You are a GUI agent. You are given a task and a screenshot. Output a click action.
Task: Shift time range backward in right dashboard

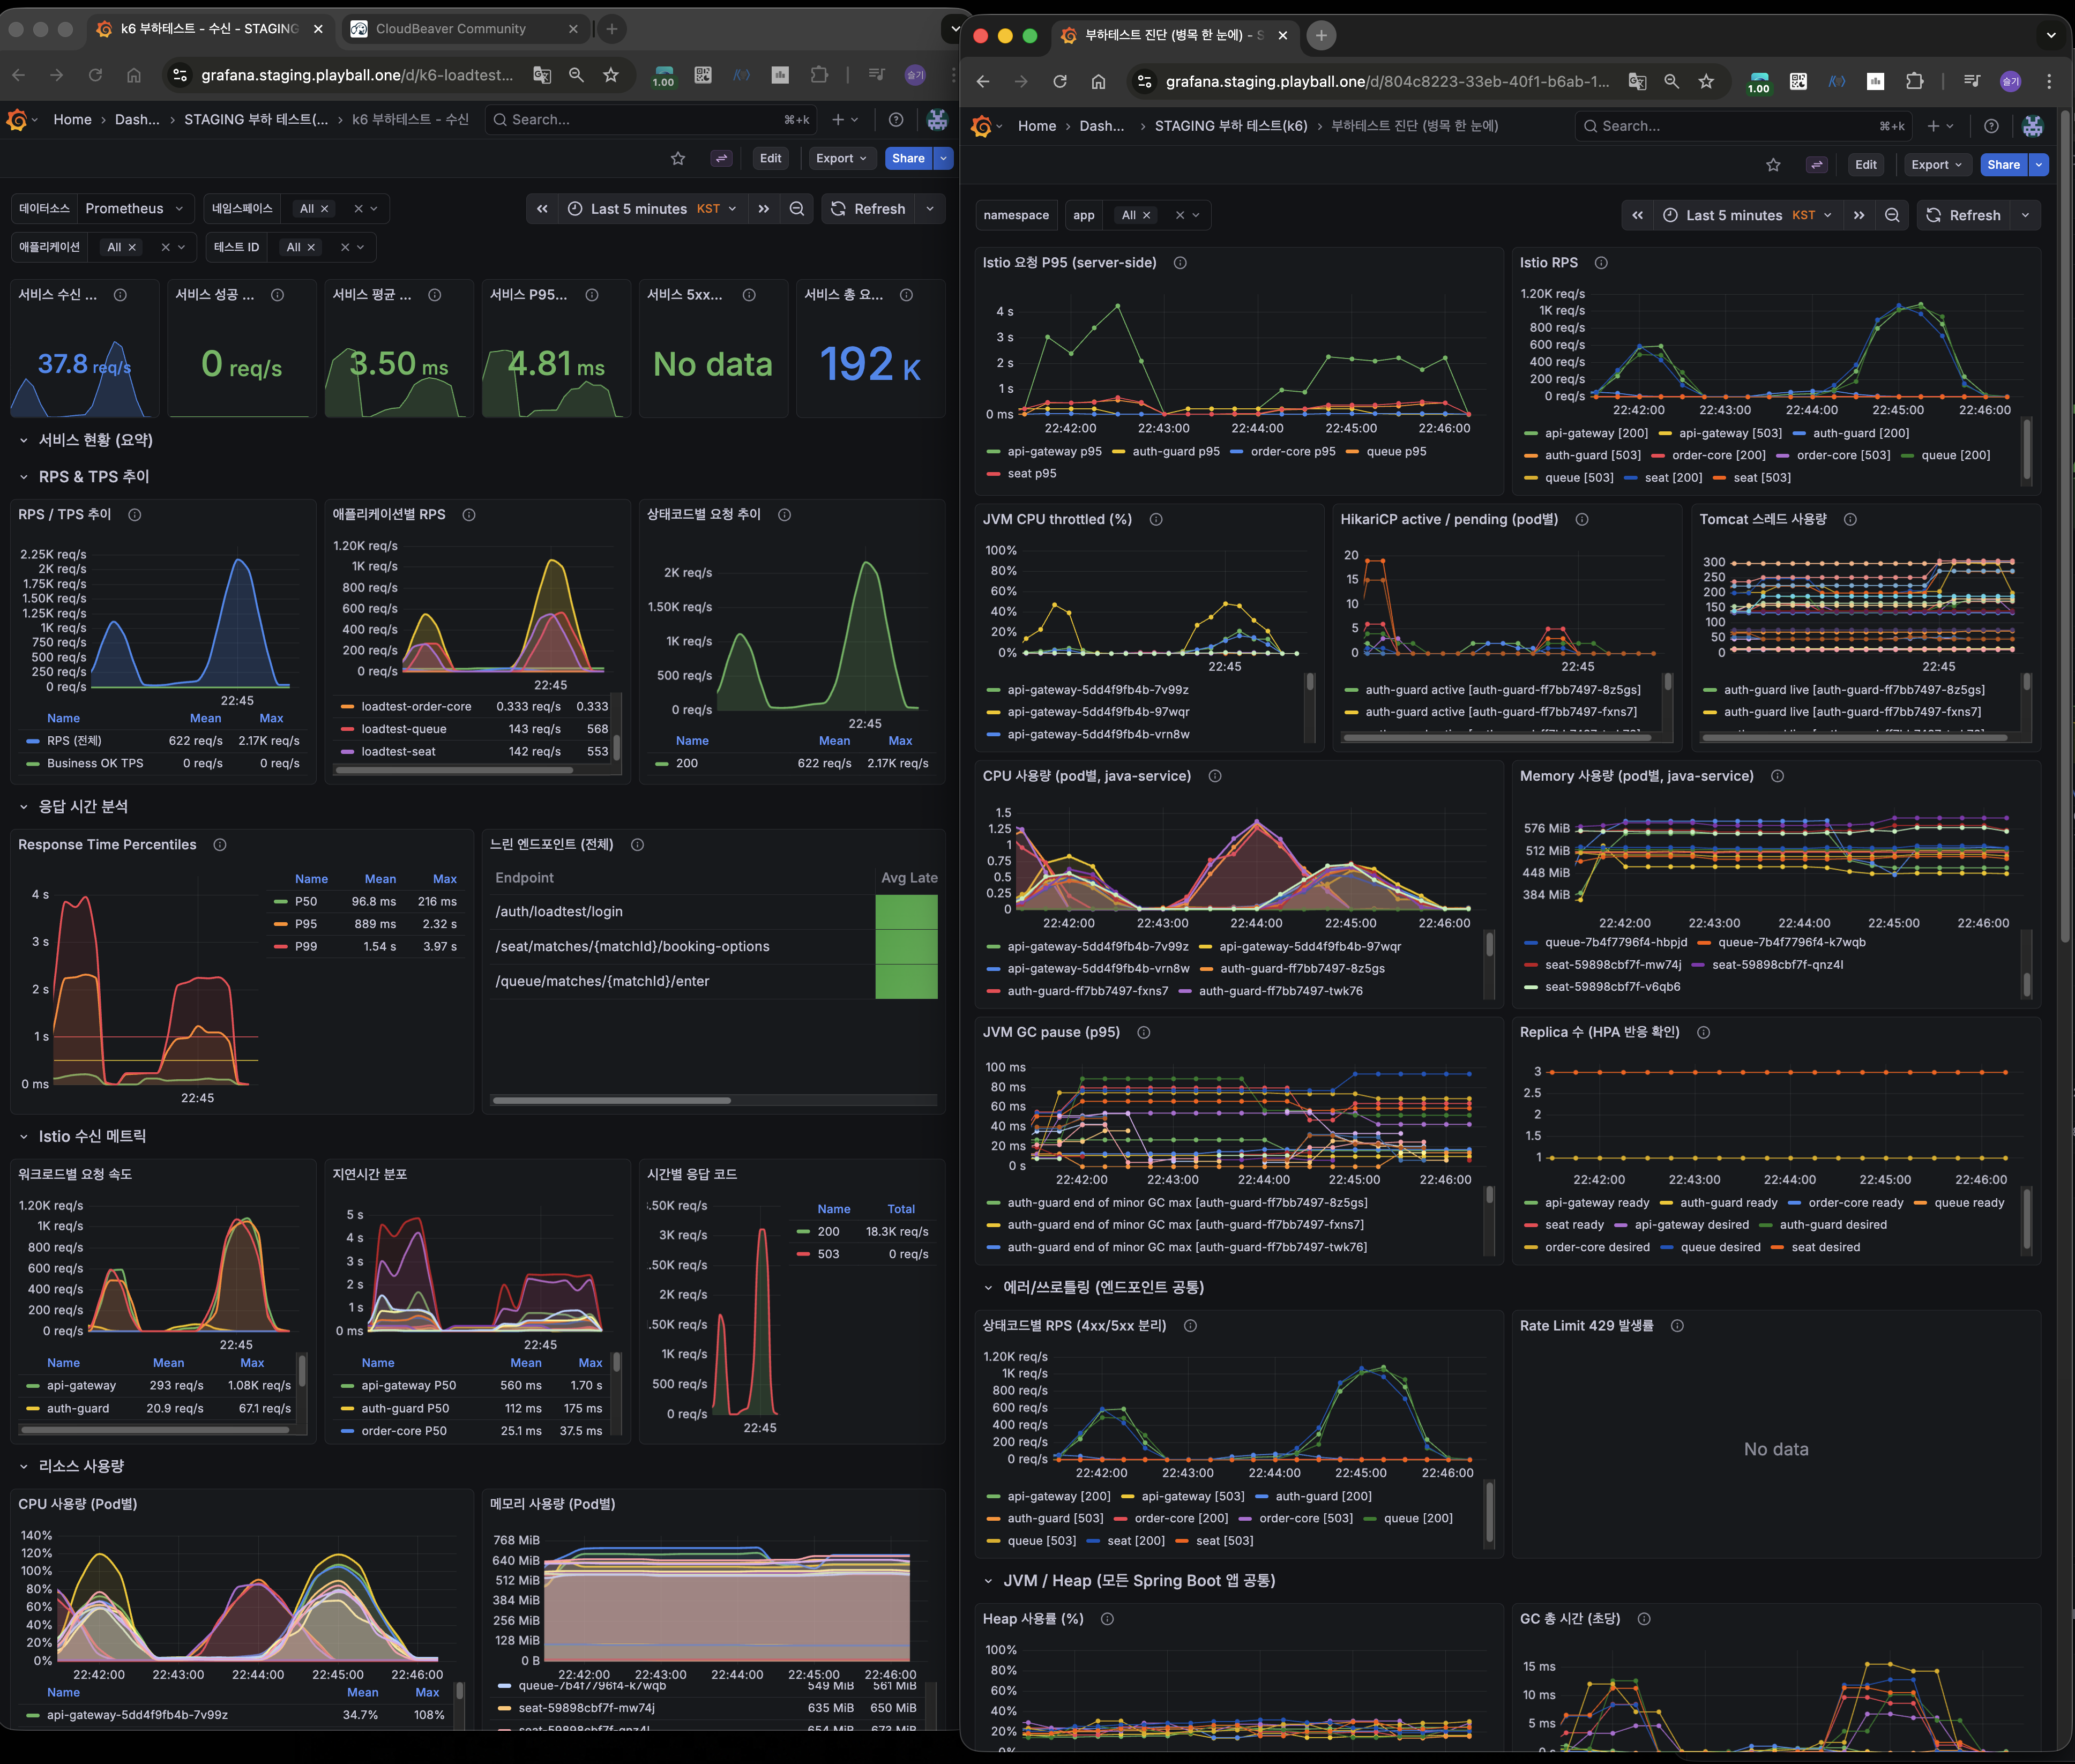(1637, 215)
